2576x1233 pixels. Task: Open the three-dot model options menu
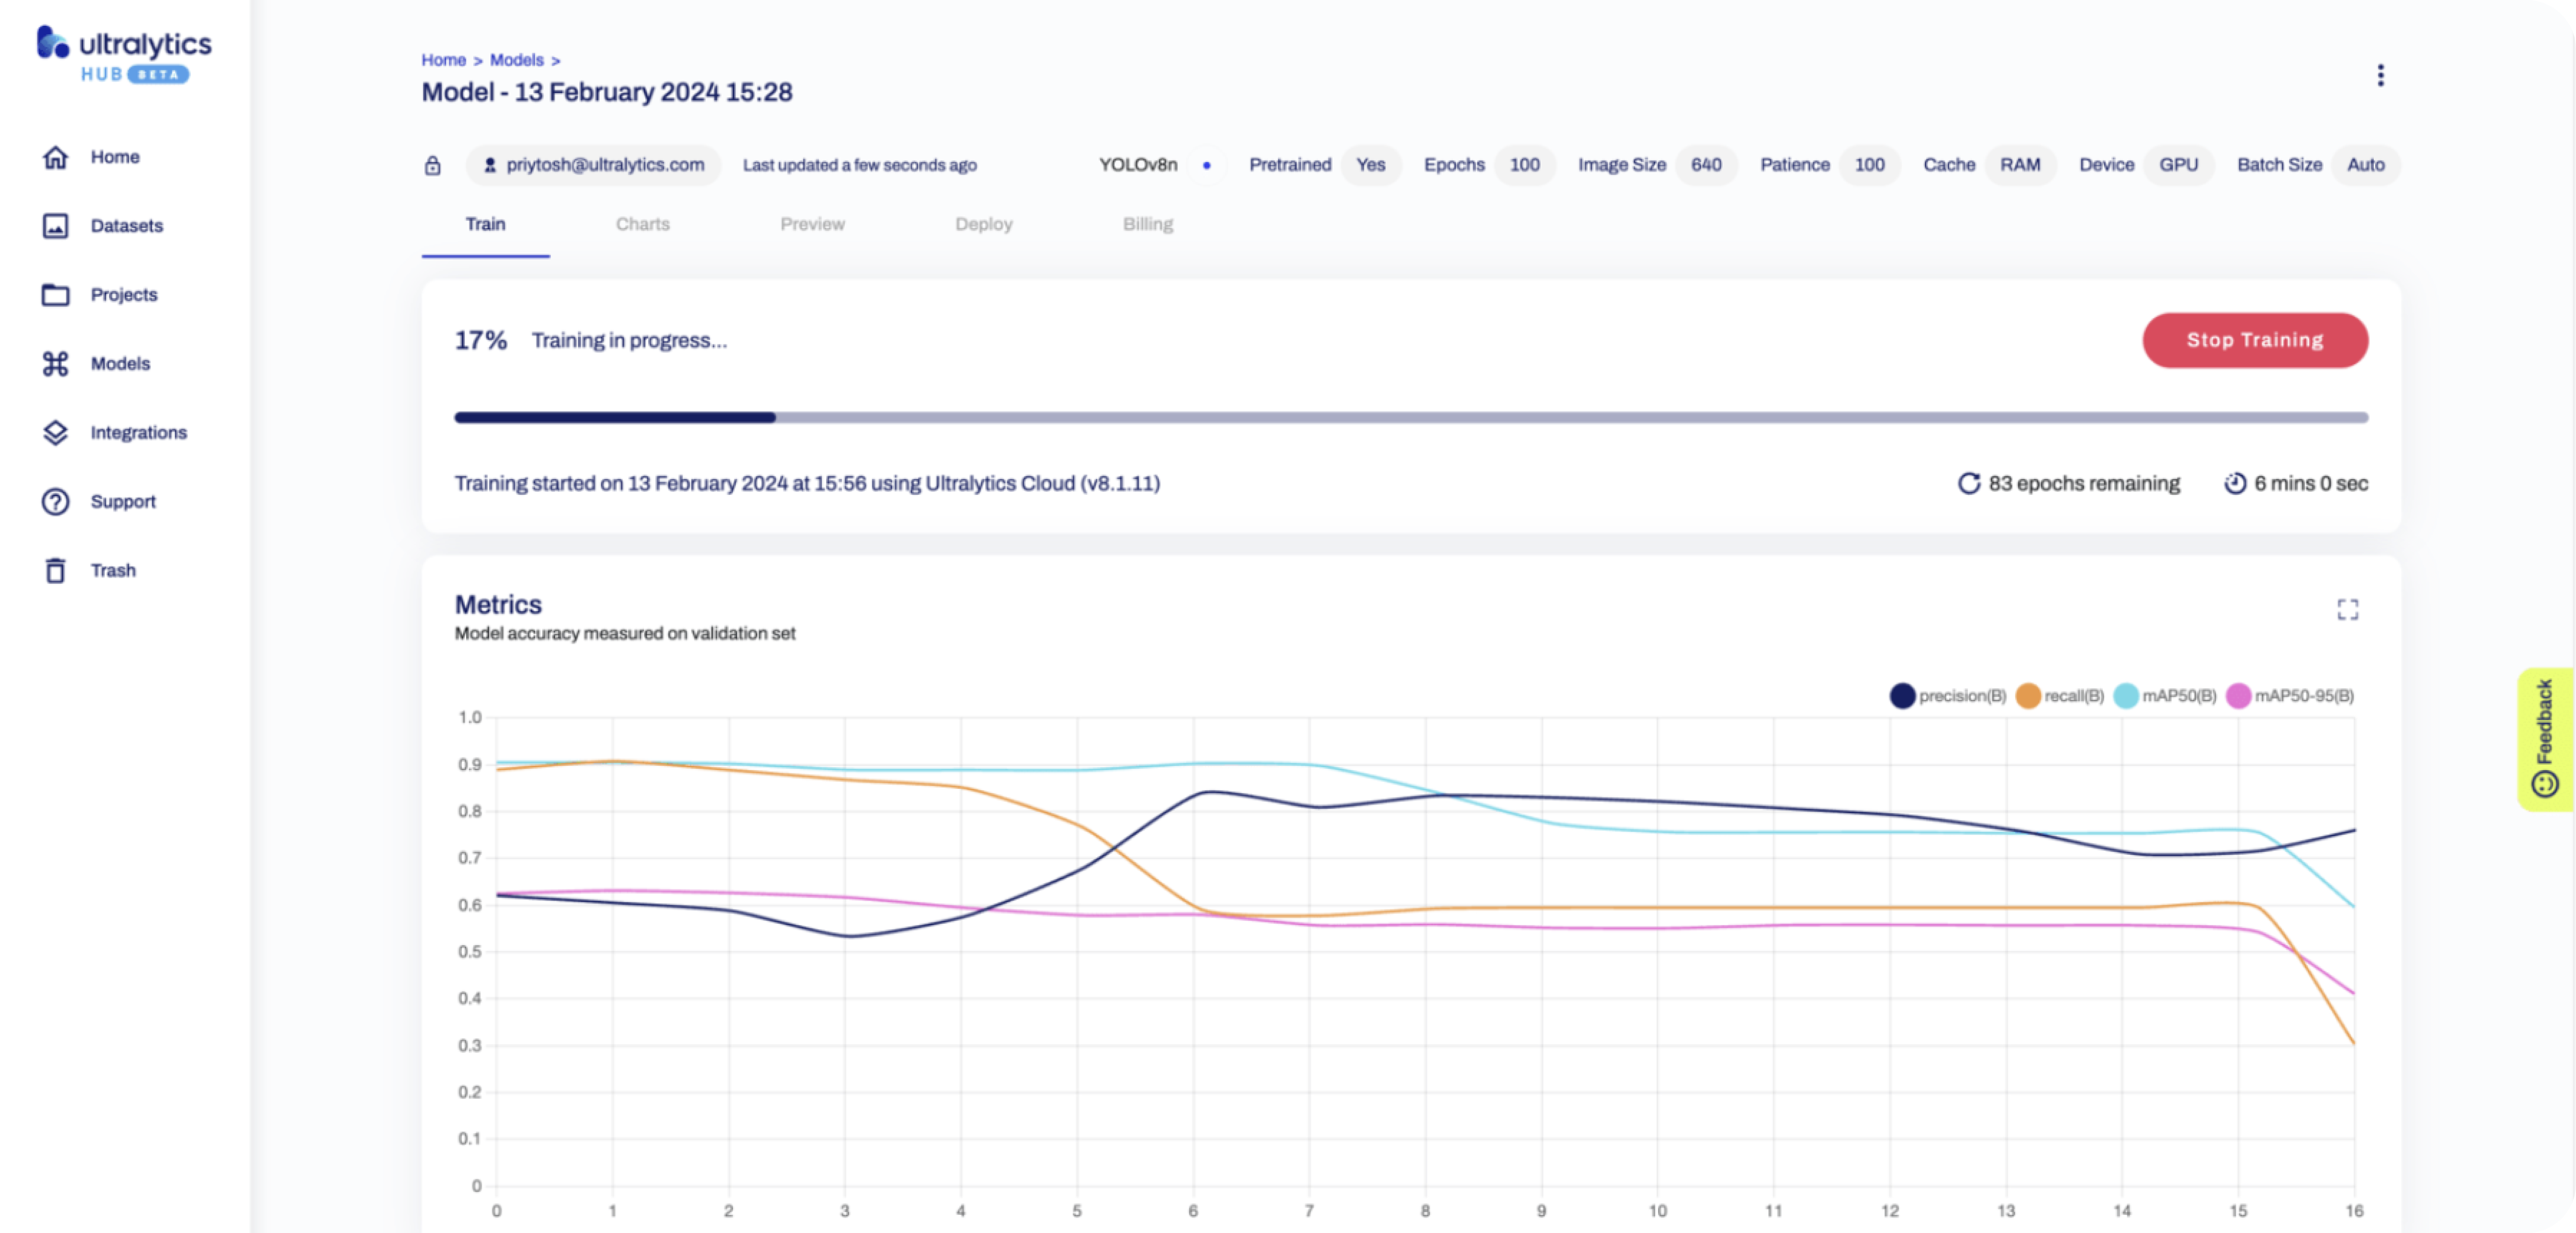point(2380,76)
